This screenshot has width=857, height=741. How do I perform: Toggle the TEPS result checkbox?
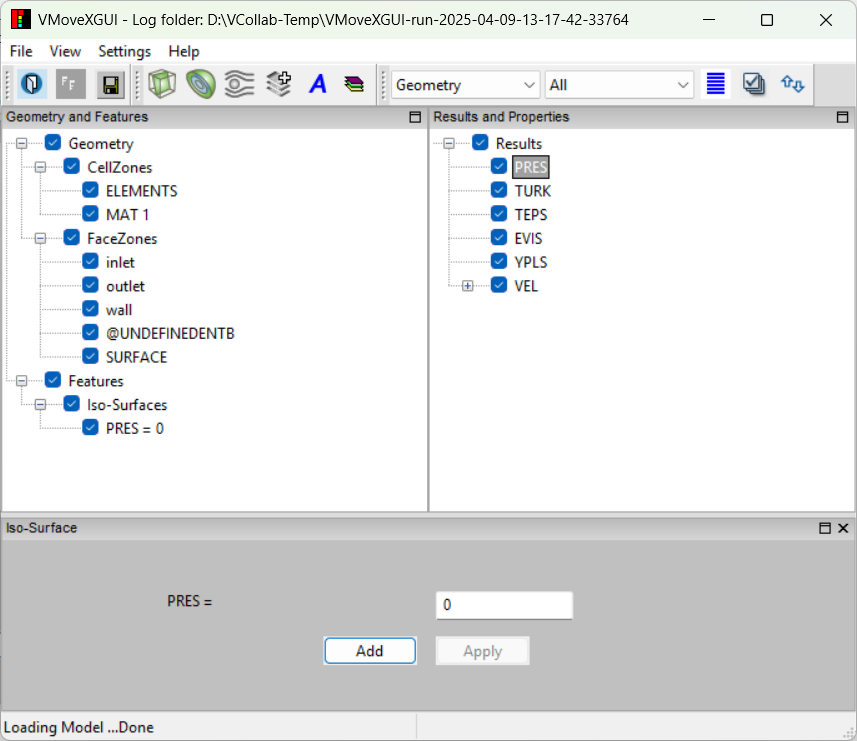498,214
